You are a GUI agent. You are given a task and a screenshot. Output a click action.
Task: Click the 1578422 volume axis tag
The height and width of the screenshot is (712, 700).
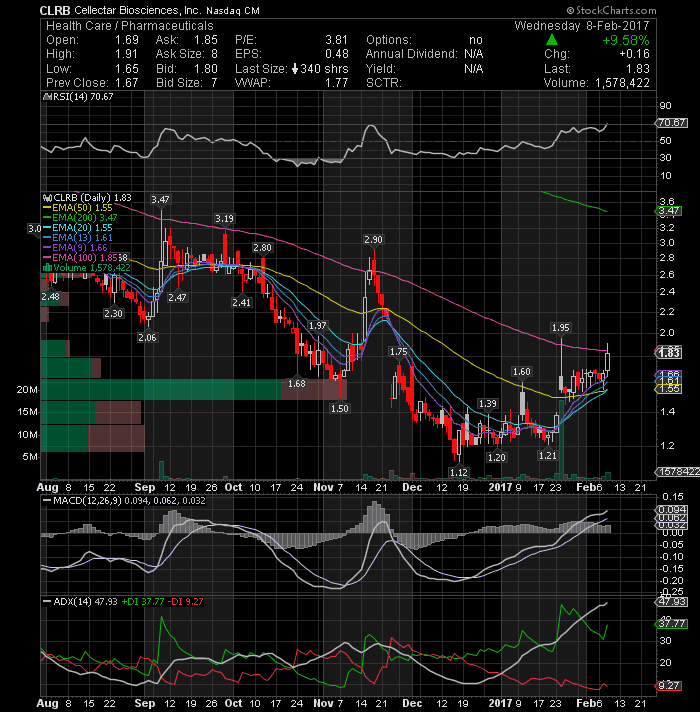pyautogui.click(x=679, y=472)
